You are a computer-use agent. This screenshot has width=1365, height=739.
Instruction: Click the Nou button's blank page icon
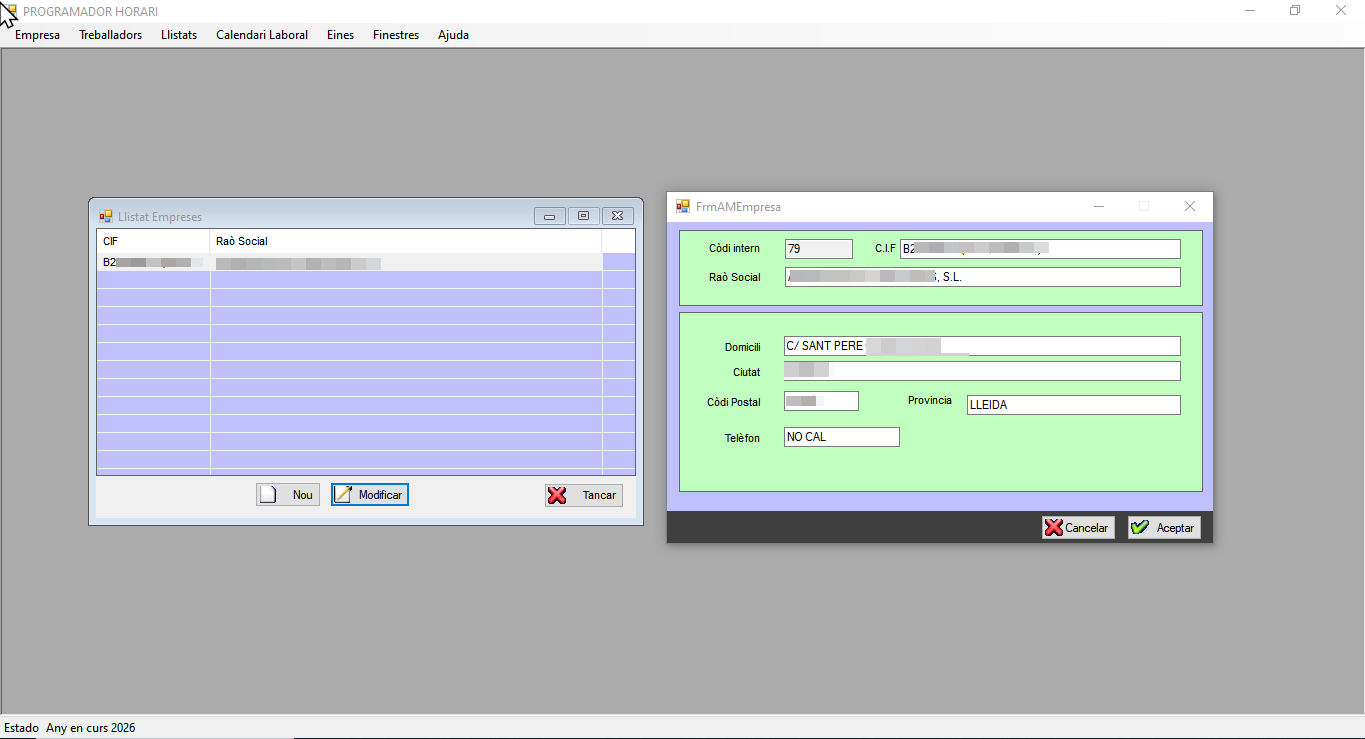coord(267,495)
